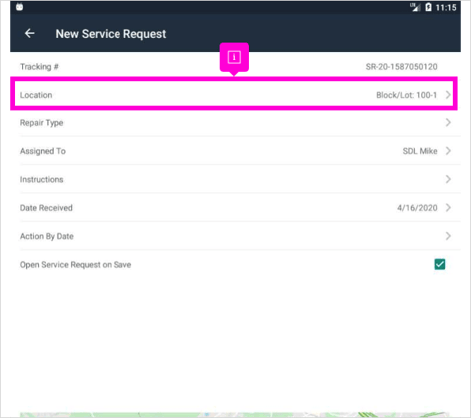Open the Action By Date chevron

coord(448,236)
